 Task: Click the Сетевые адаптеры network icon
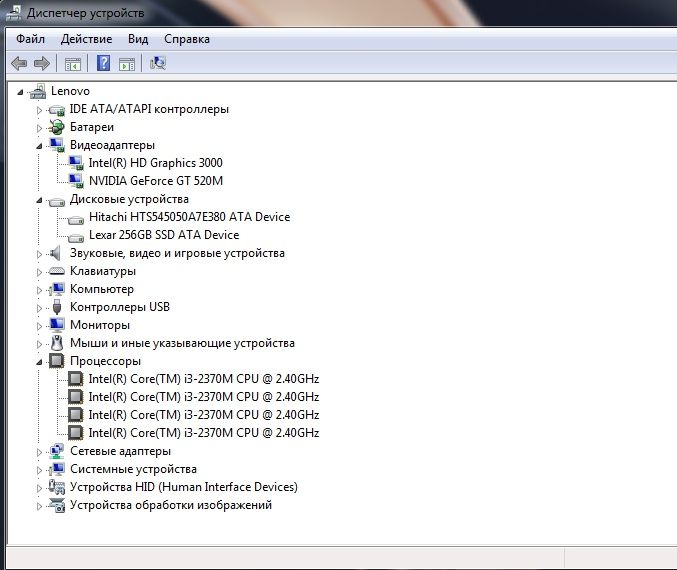coord(57,451)
